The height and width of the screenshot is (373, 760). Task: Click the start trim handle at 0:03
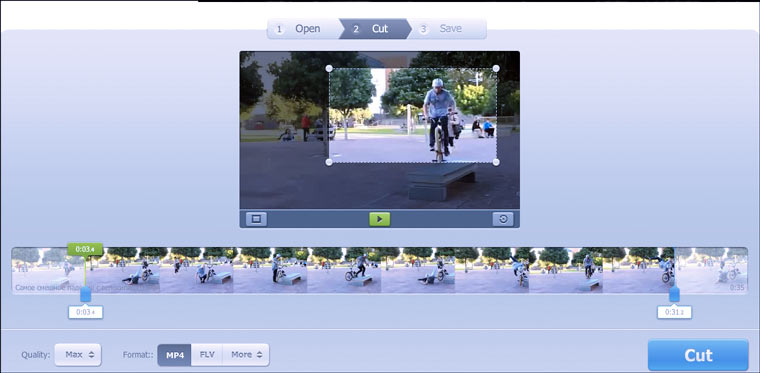(86, 294)
